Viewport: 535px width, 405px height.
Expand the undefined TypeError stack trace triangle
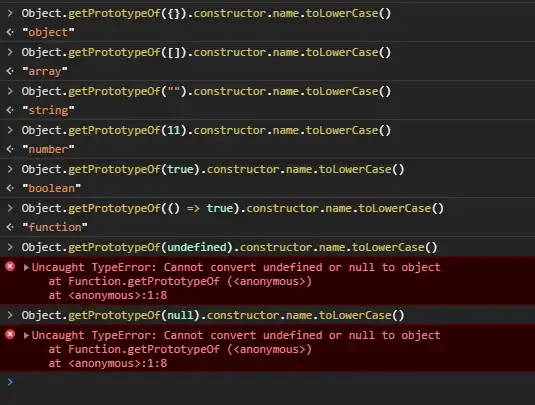coord(26,267)
